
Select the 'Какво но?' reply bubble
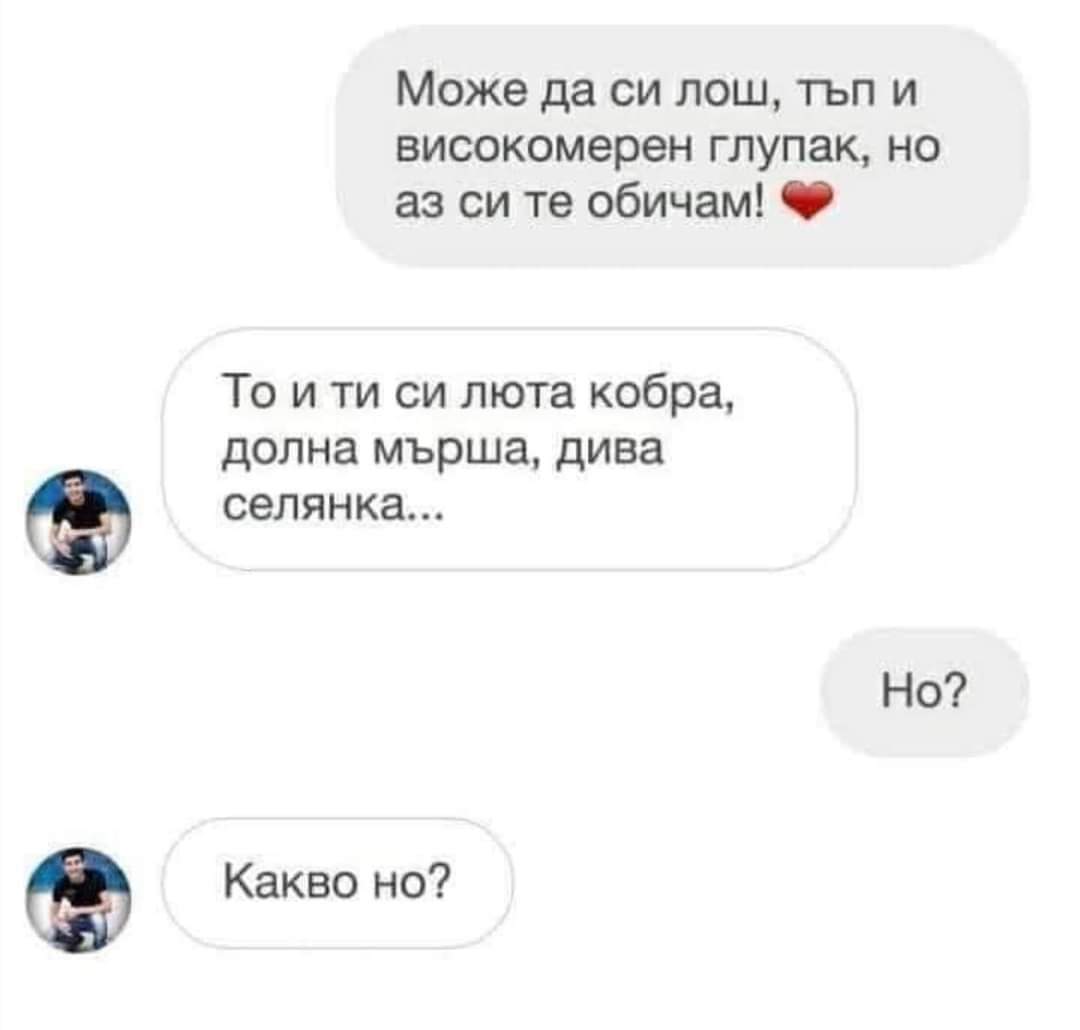[x=338, y=883]
